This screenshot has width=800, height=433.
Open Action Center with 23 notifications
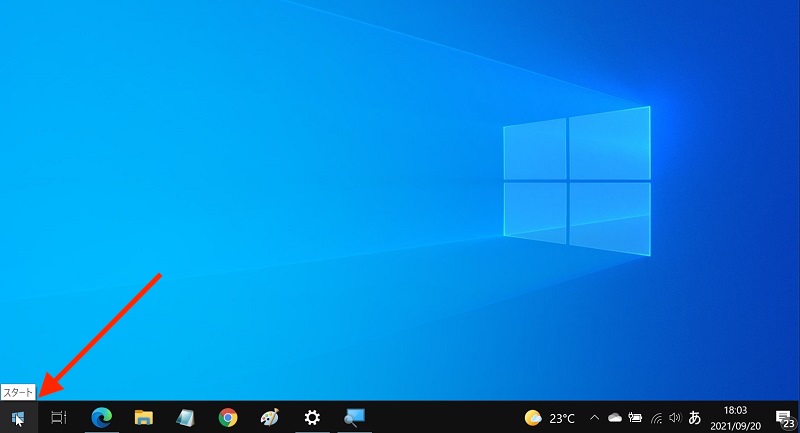click(783, 417)
